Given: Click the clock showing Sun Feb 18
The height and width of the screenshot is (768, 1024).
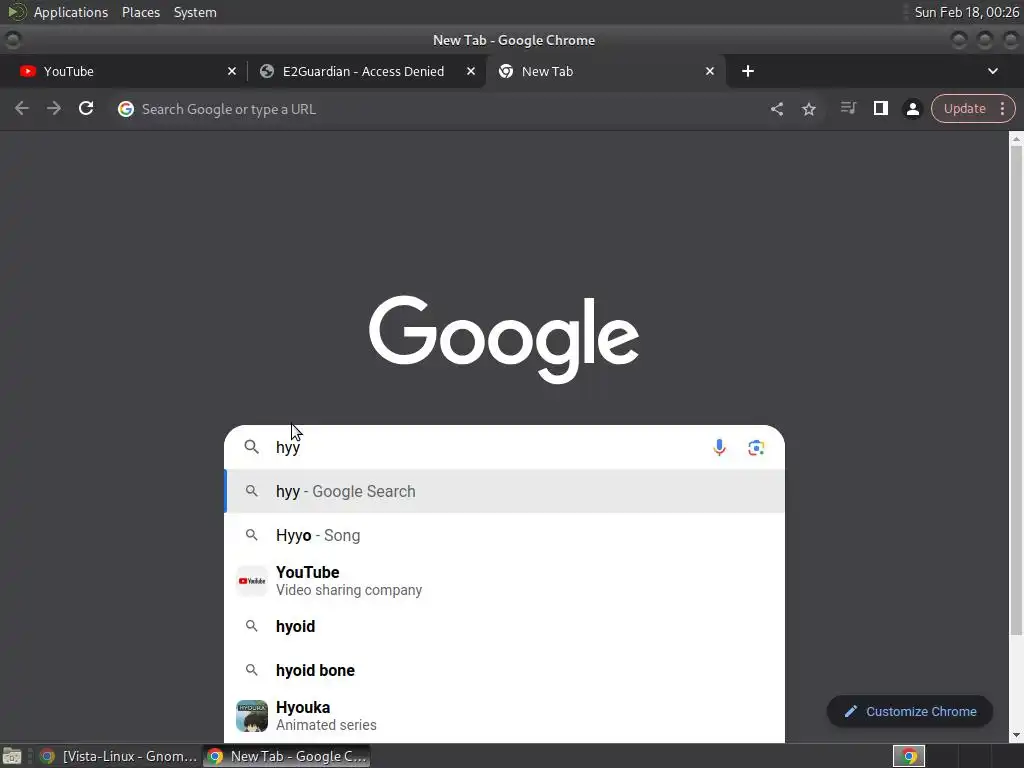Looking at the screenshot, I should (966, 12).
